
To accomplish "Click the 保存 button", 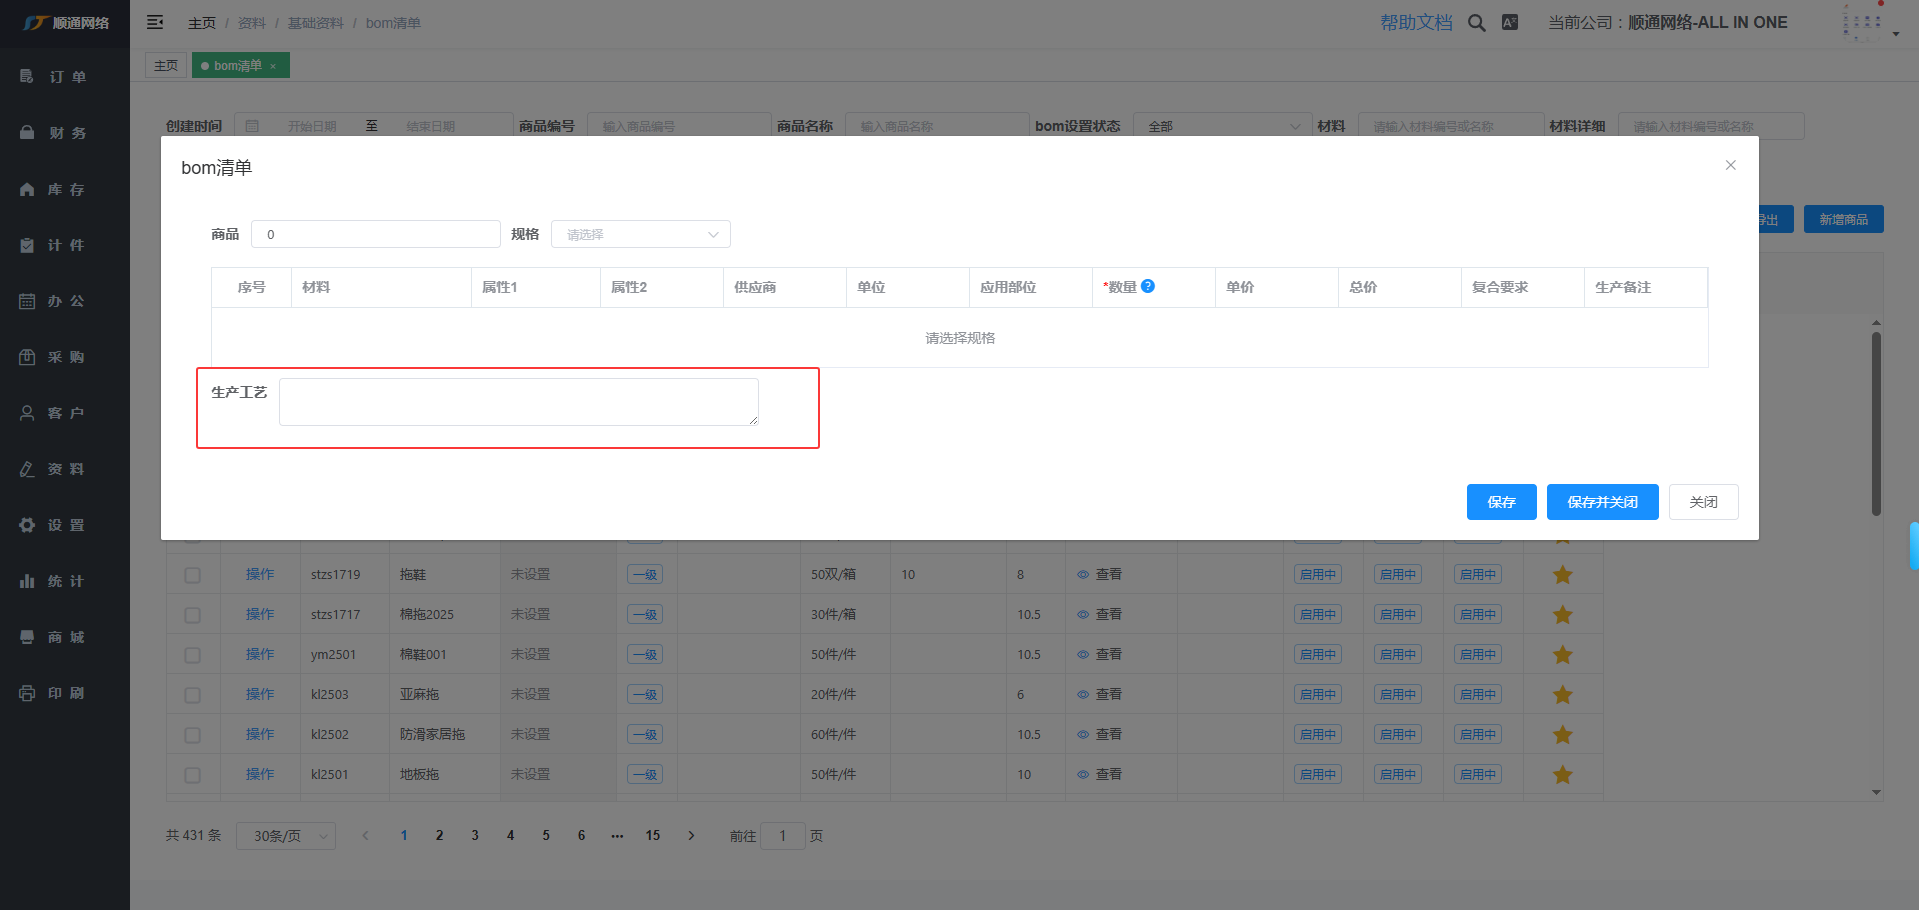I will [1501, 502].
